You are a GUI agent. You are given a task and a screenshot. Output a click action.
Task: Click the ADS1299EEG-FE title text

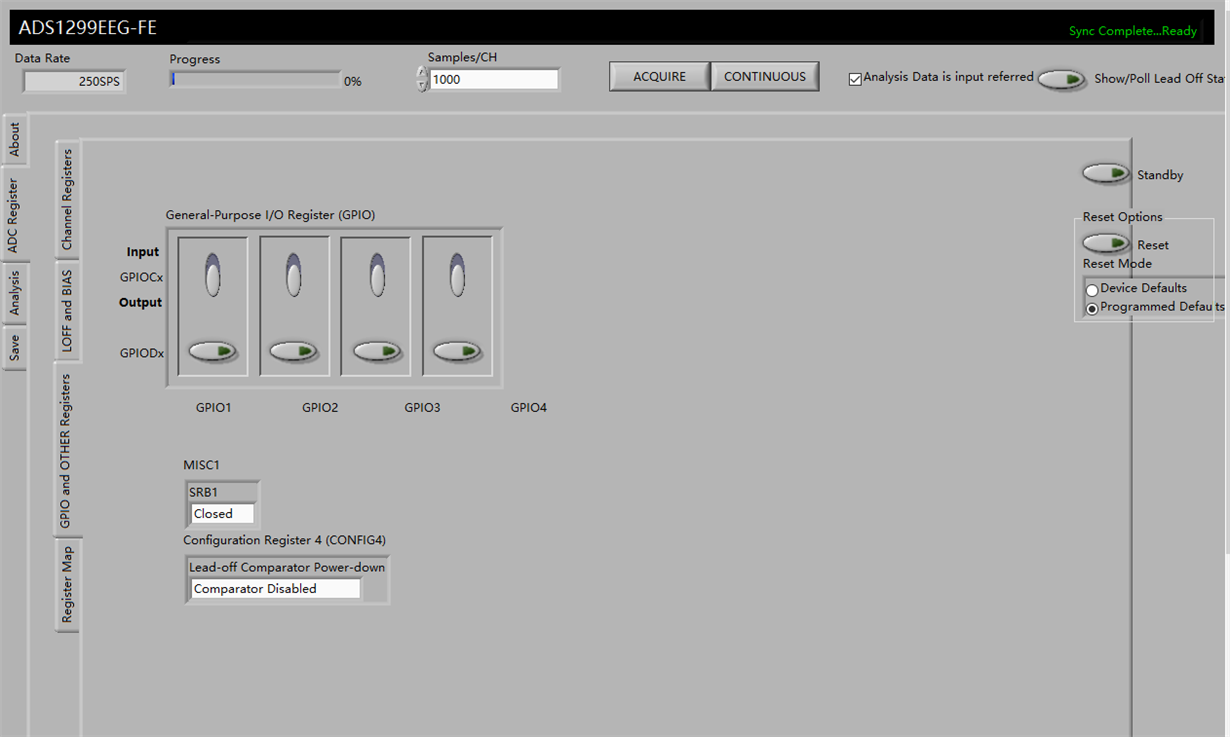(88, 28)
